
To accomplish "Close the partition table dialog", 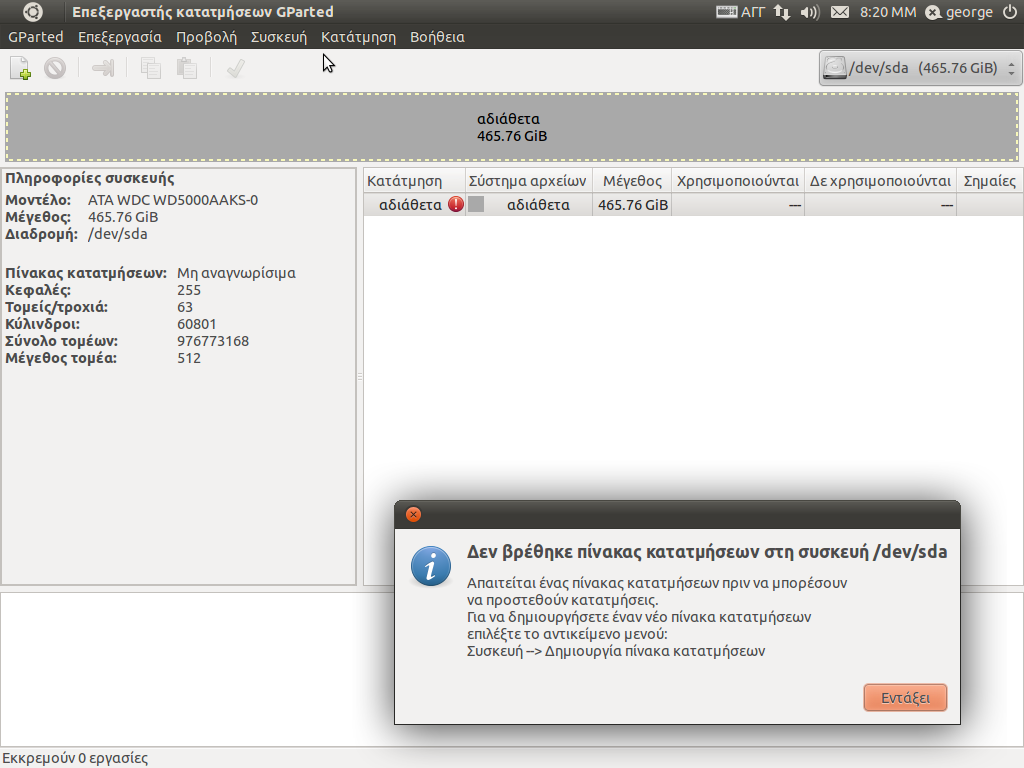I will click(x=413, y=515).
